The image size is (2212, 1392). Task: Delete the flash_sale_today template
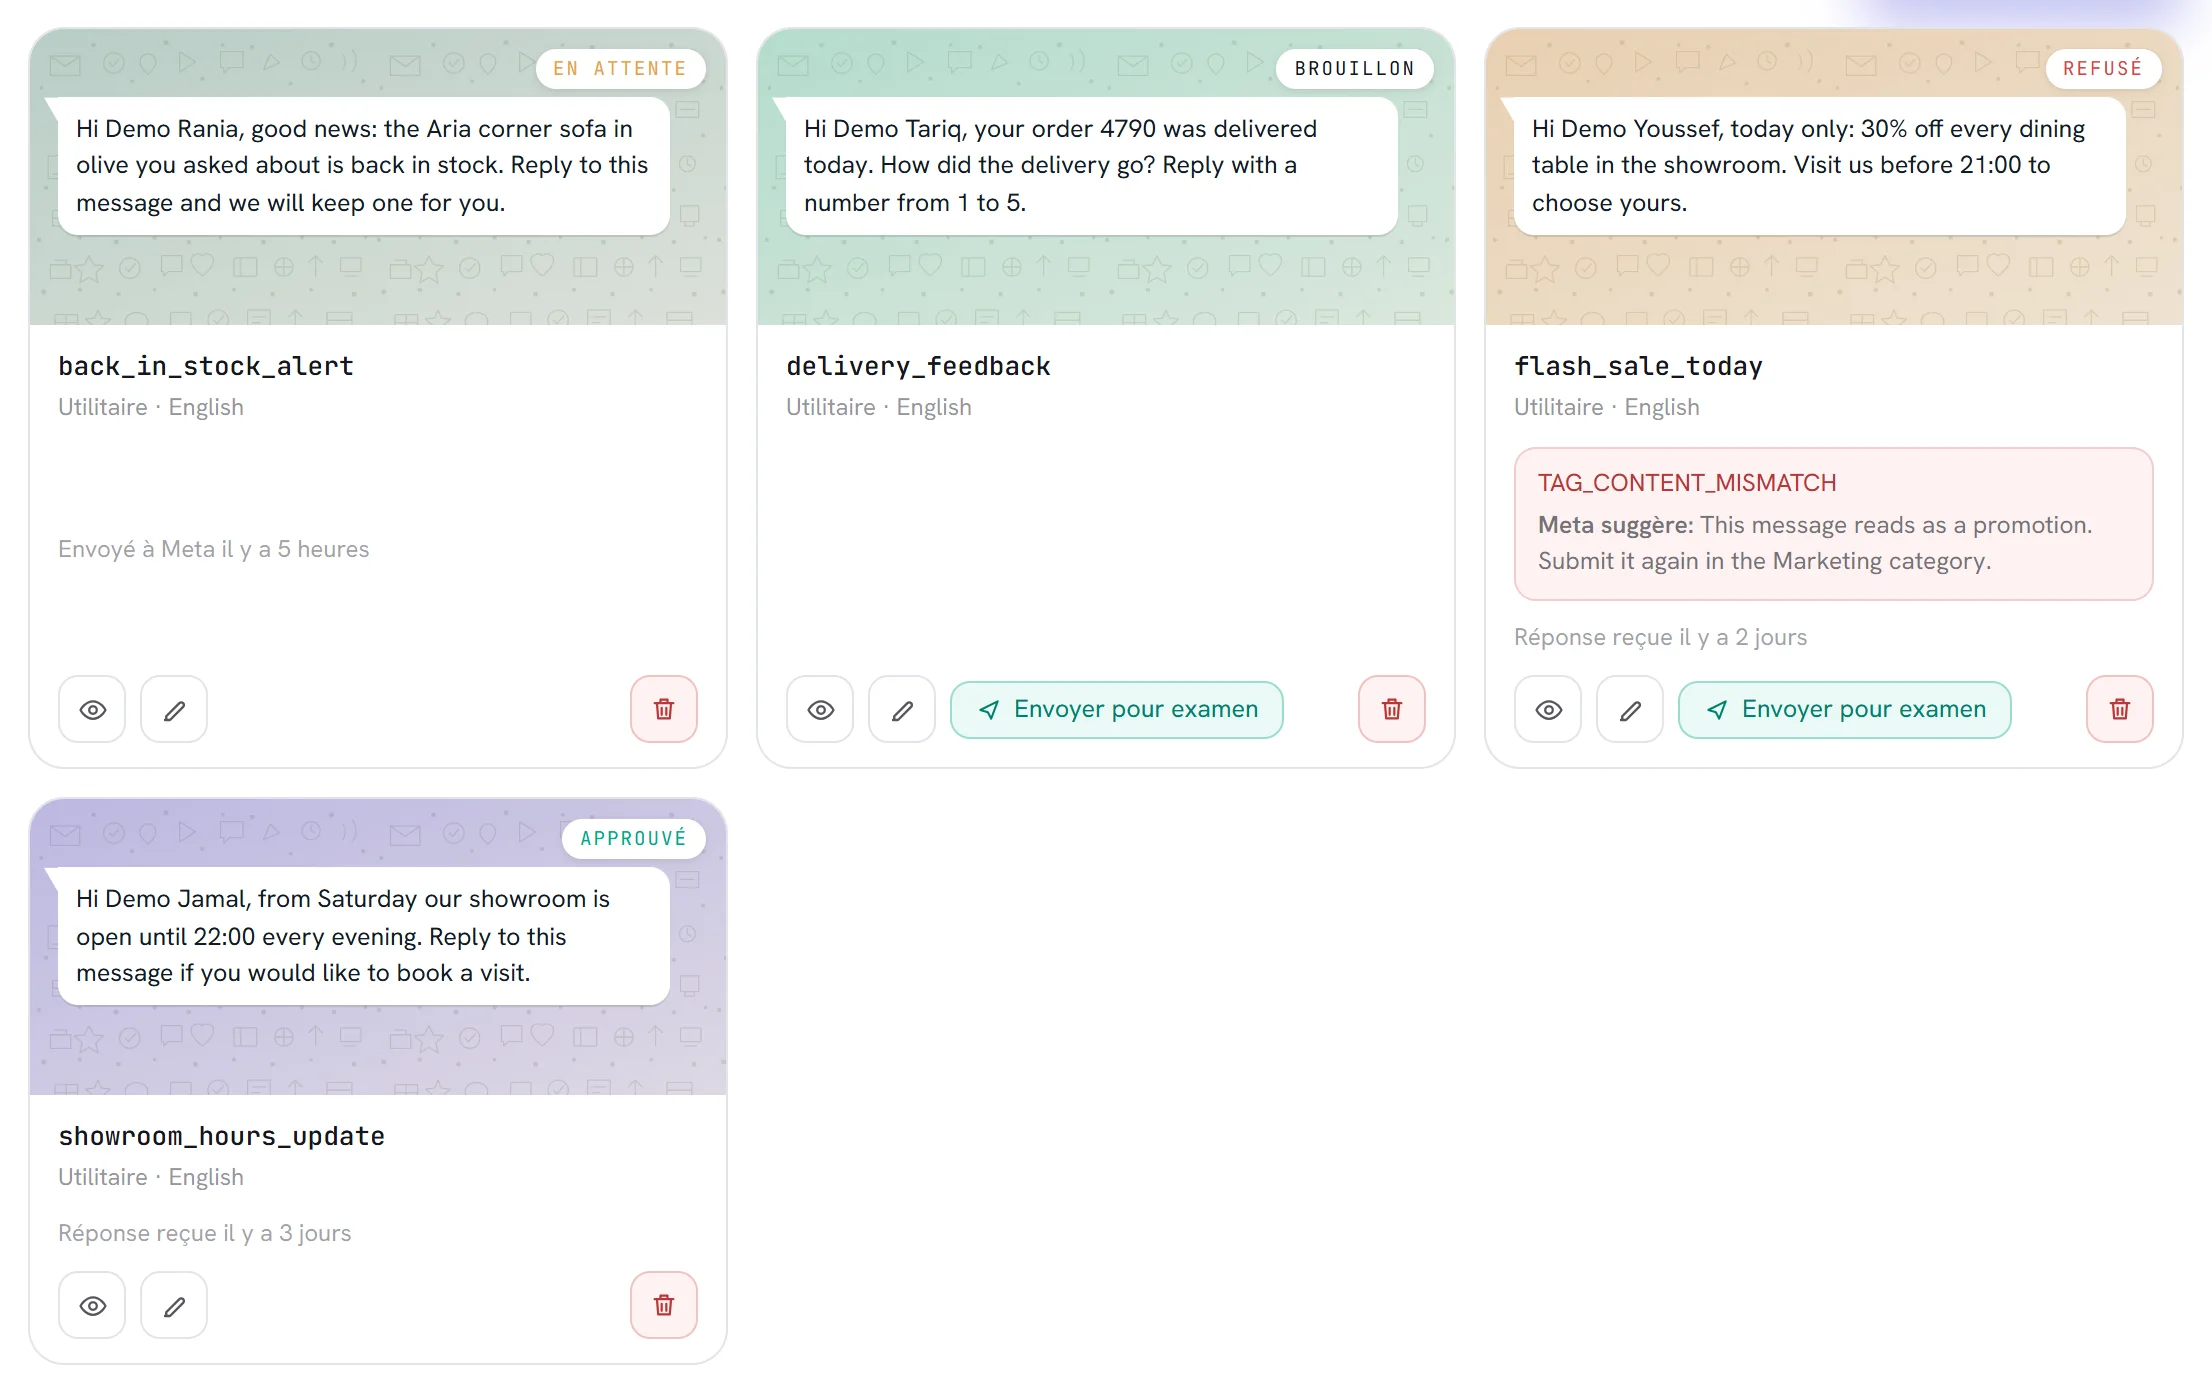(x=2120, y=709)
